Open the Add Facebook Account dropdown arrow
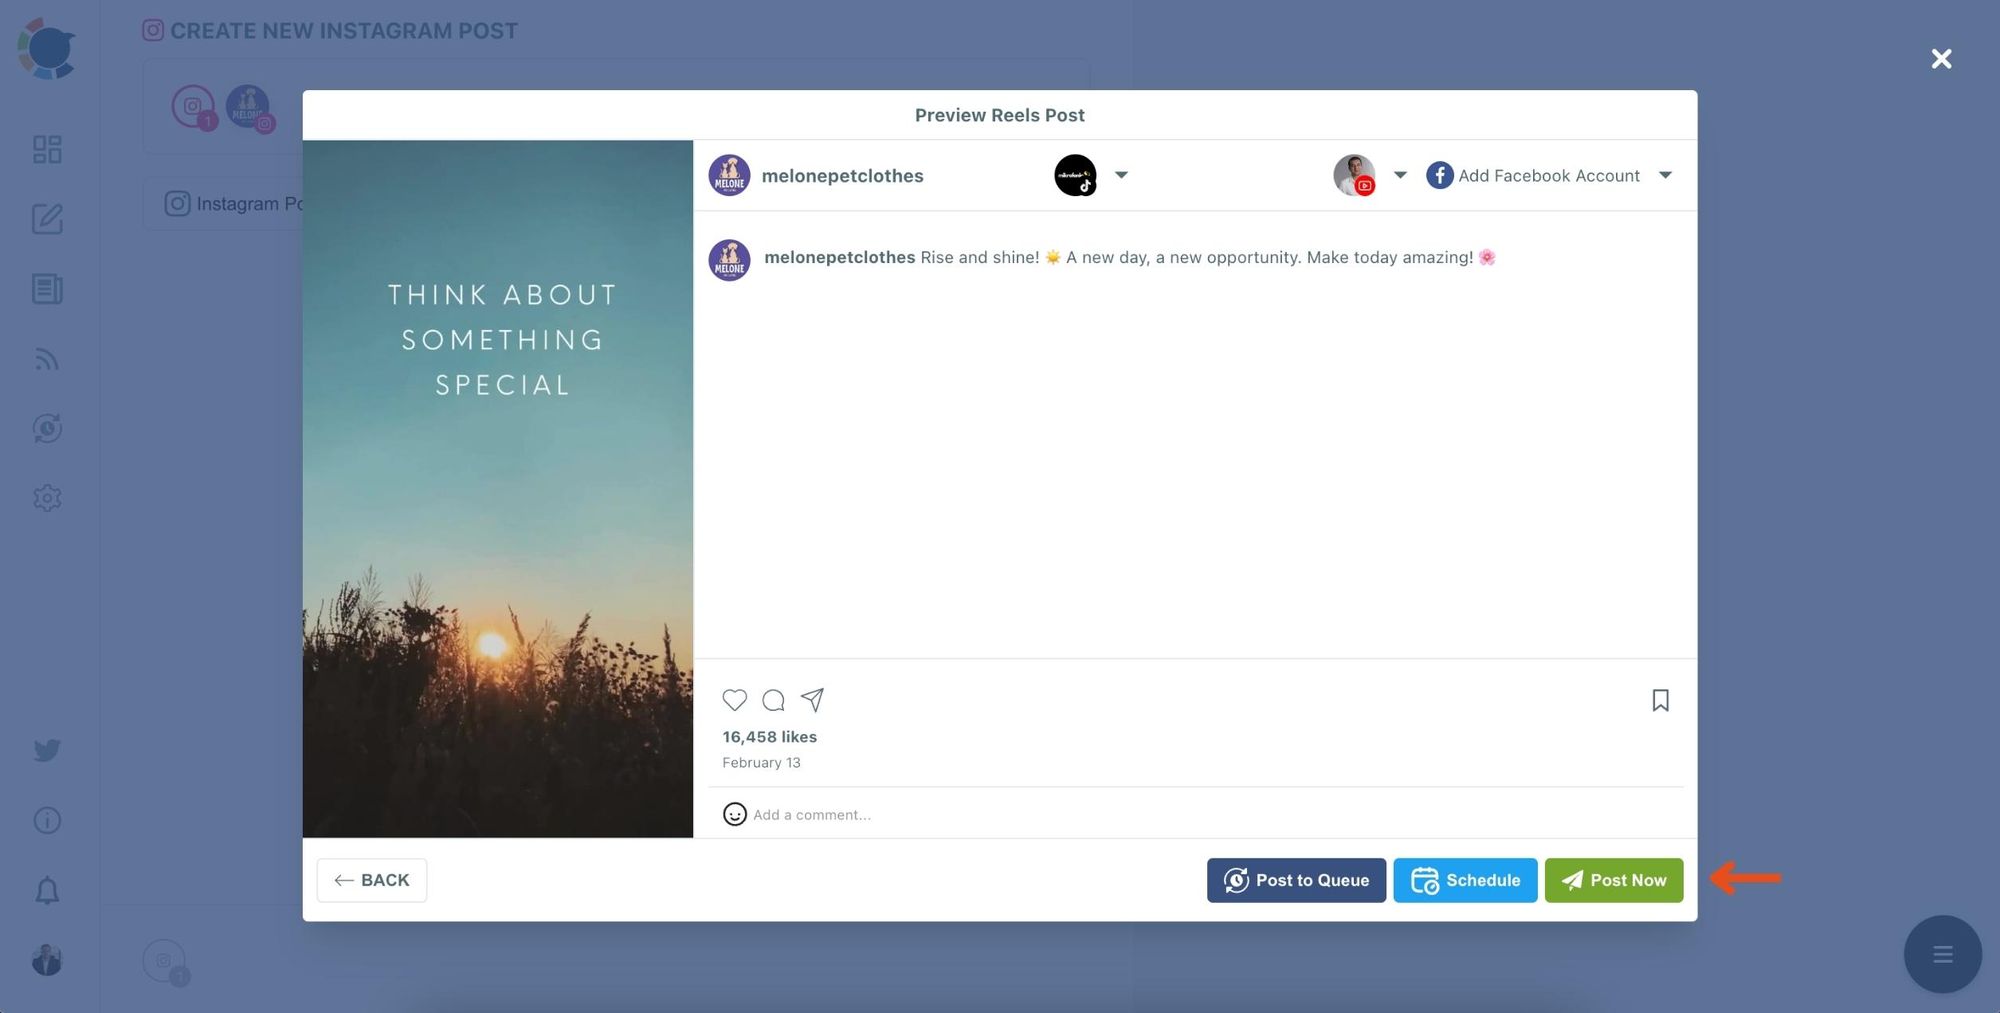 [x=1665, y=175]
